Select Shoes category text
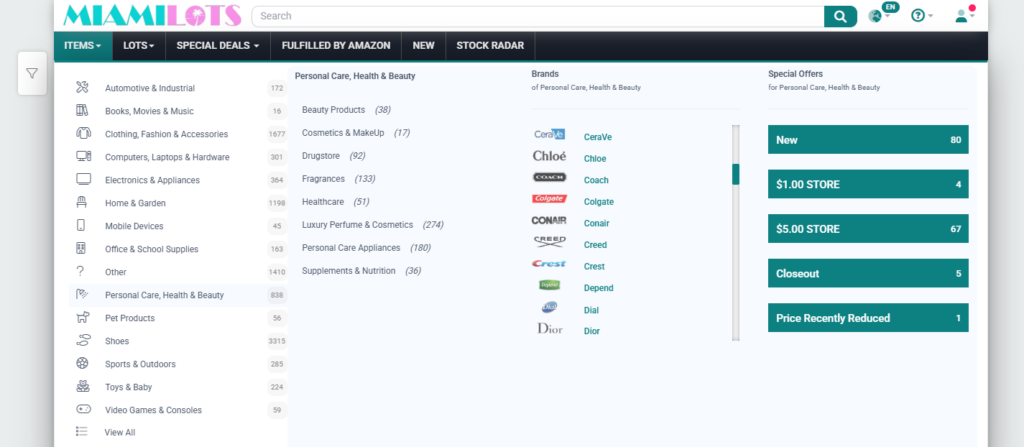 point(117,341)
